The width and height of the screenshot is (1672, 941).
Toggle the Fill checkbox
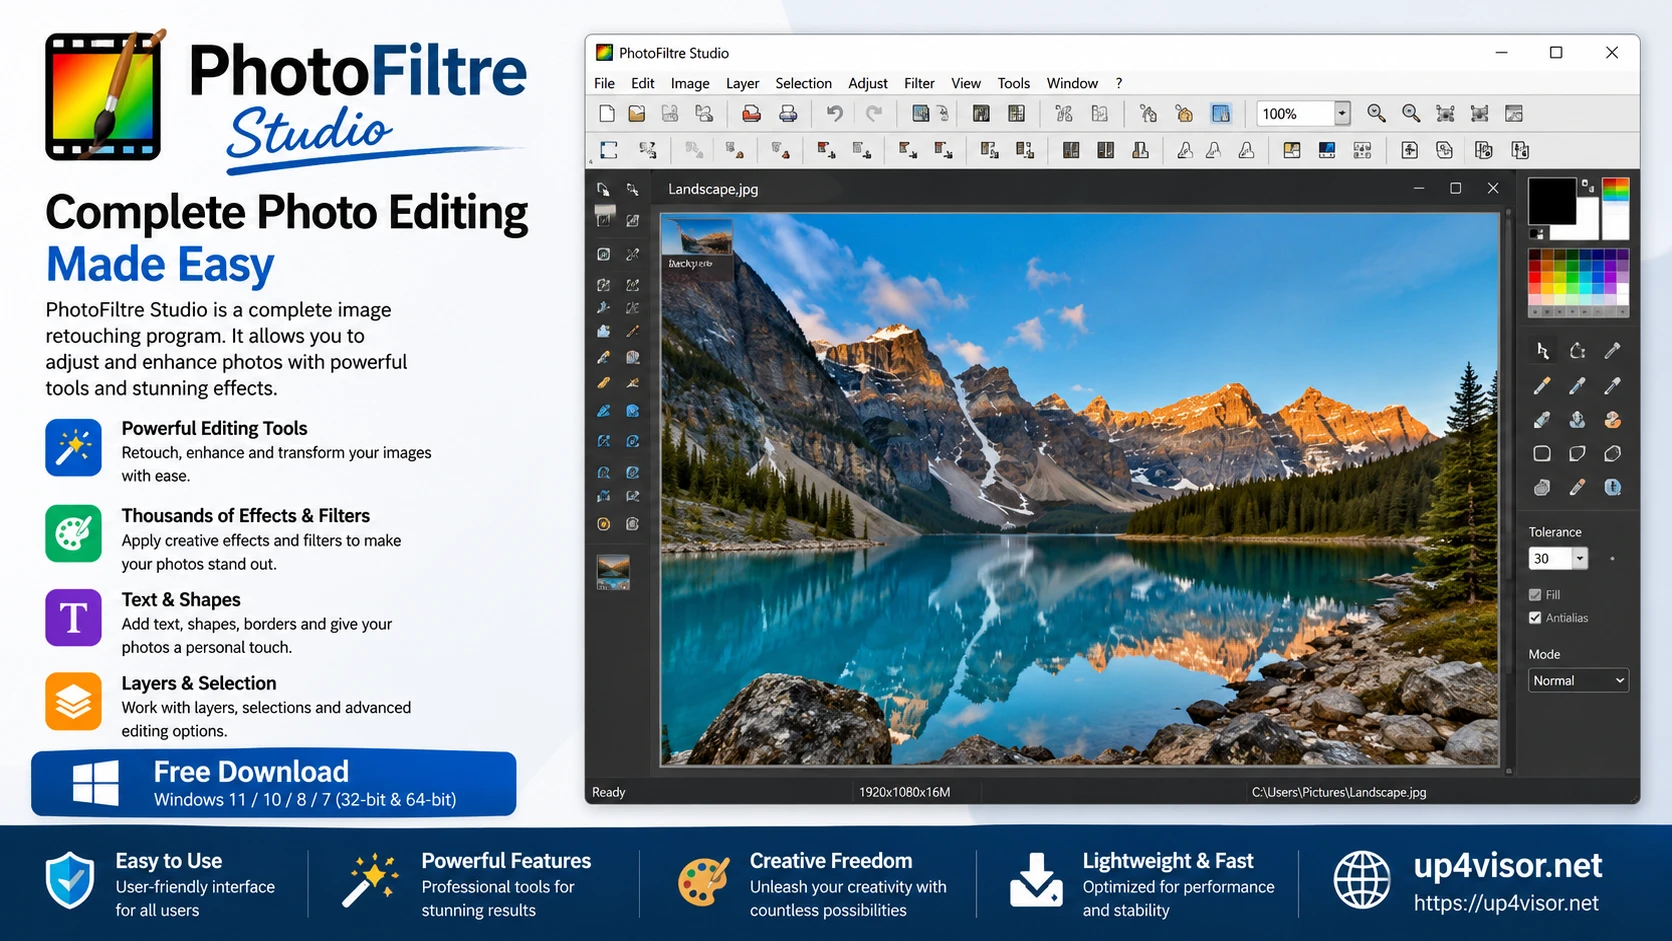point(1535,594)
